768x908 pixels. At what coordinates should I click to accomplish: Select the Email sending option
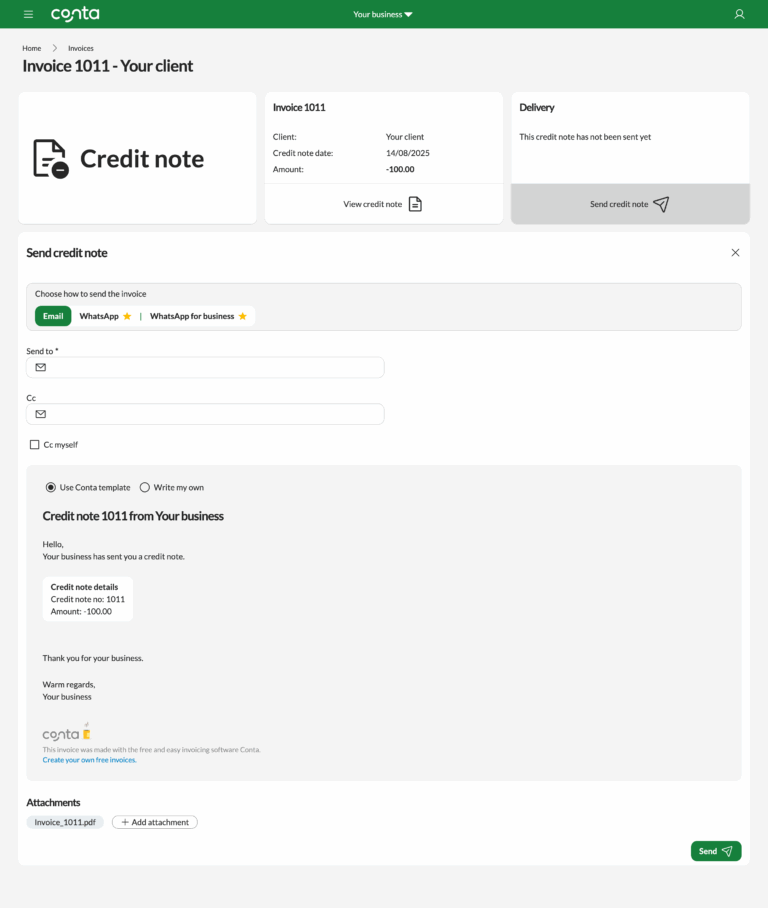(x=52, y=315)
